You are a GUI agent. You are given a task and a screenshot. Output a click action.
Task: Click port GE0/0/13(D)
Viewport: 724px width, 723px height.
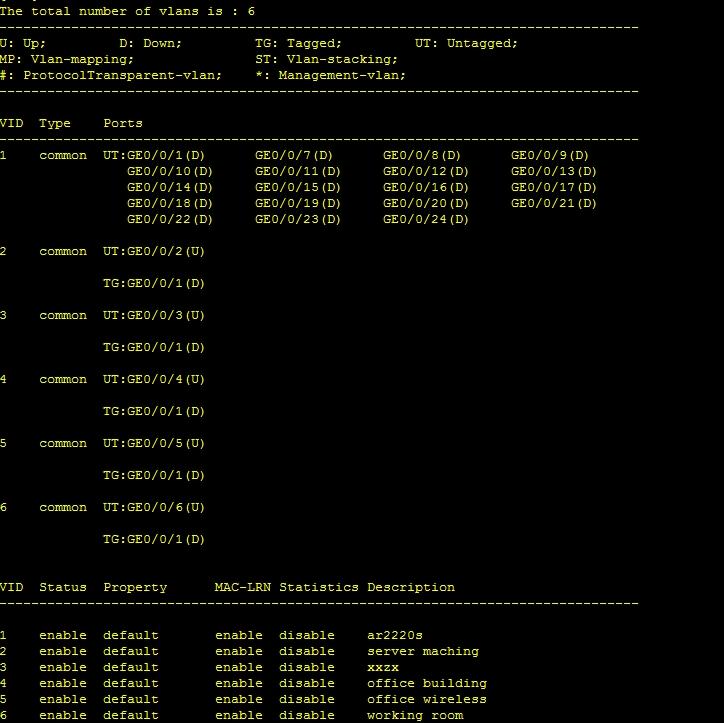tap(553, 171)
